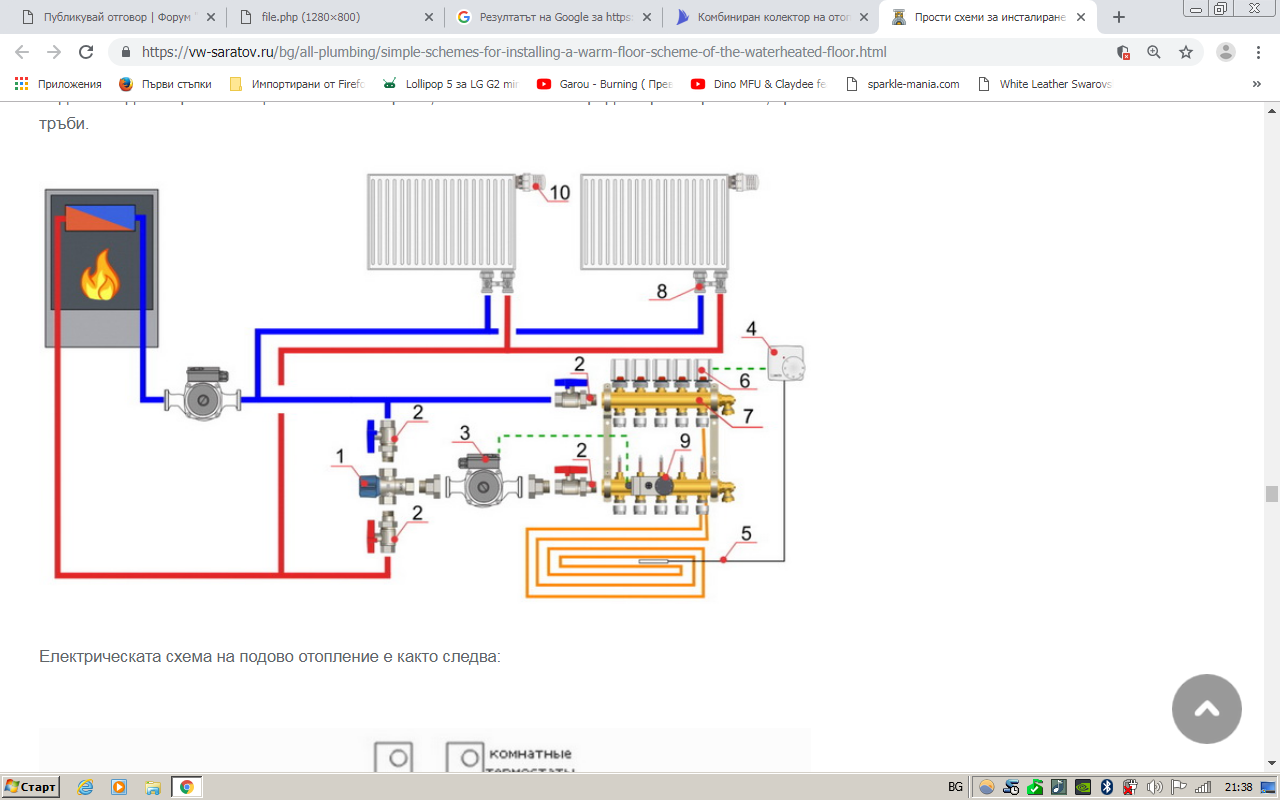The width and height of the screenshot is (1280, 800).
Task: Bookmark this page with star icon
Action: [x=1186, y=52]
